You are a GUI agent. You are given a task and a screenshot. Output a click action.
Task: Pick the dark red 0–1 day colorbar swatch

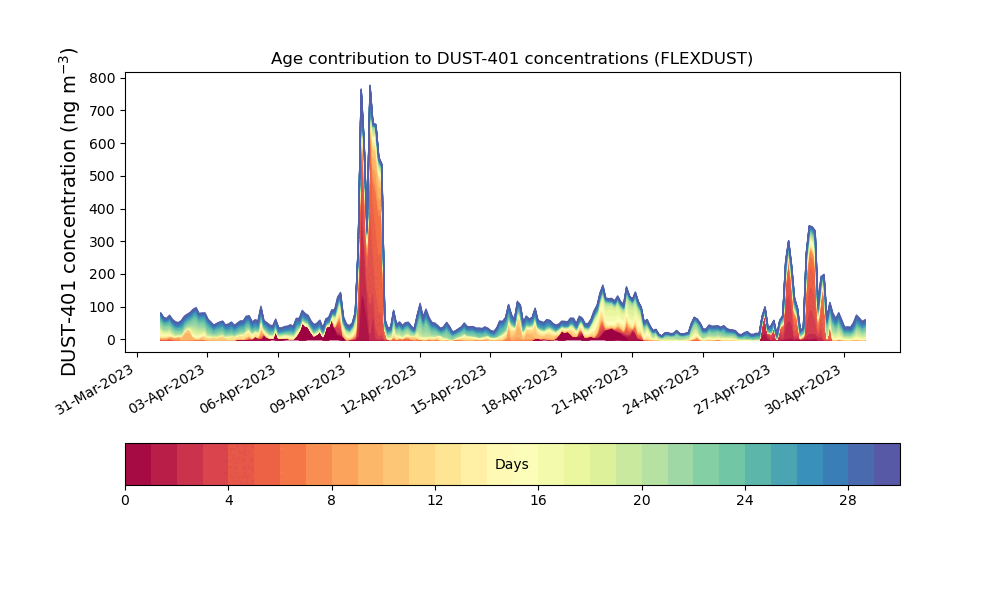[x=138, y=465]
